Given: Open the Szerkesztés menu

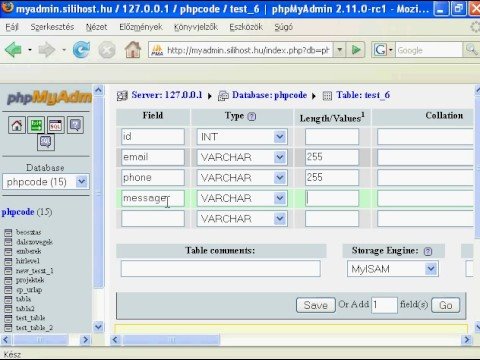Looking at the screenshot, I should point(52,27).
